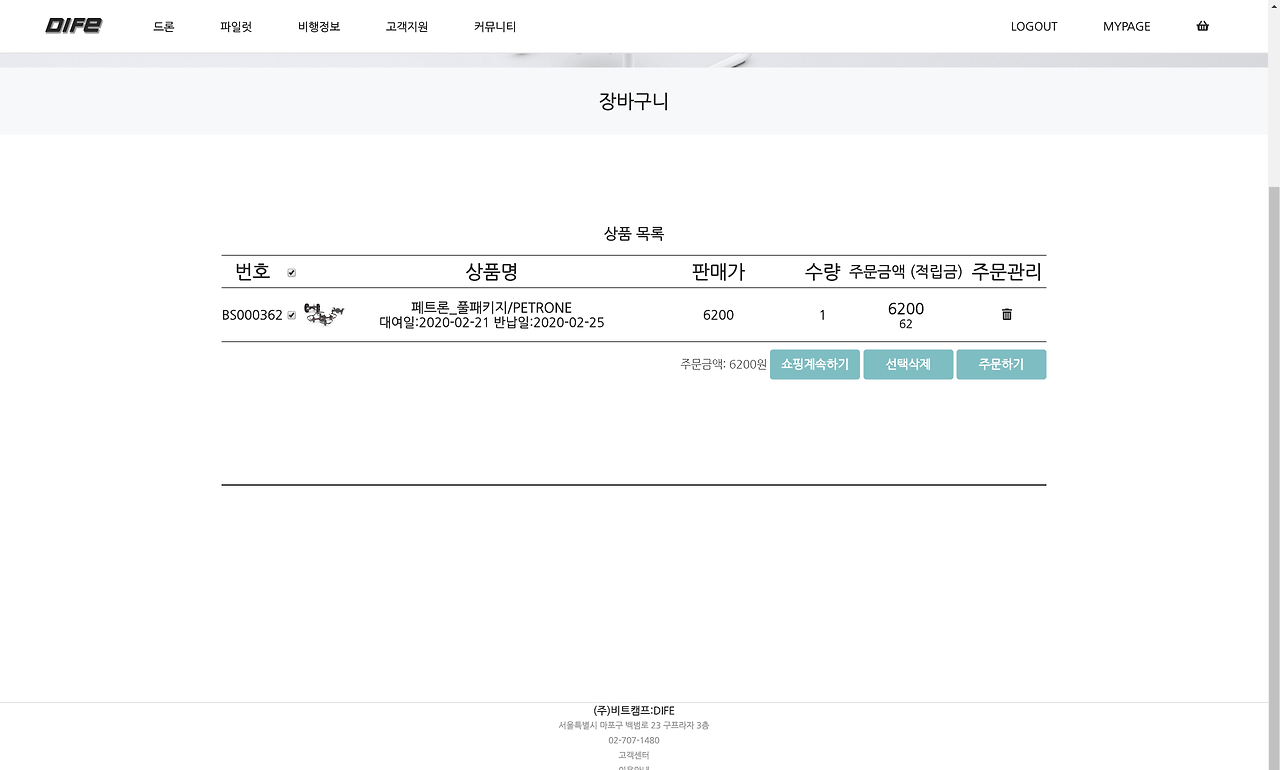The image size is (1280, 770).
Task: Open the shopping basket icon in header
Action: (x=1202, y=26)
